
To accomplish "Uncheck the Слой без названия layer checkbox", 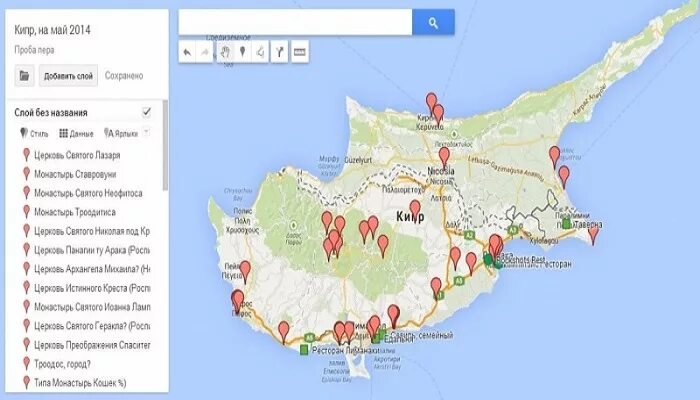I will click(146, 112).
